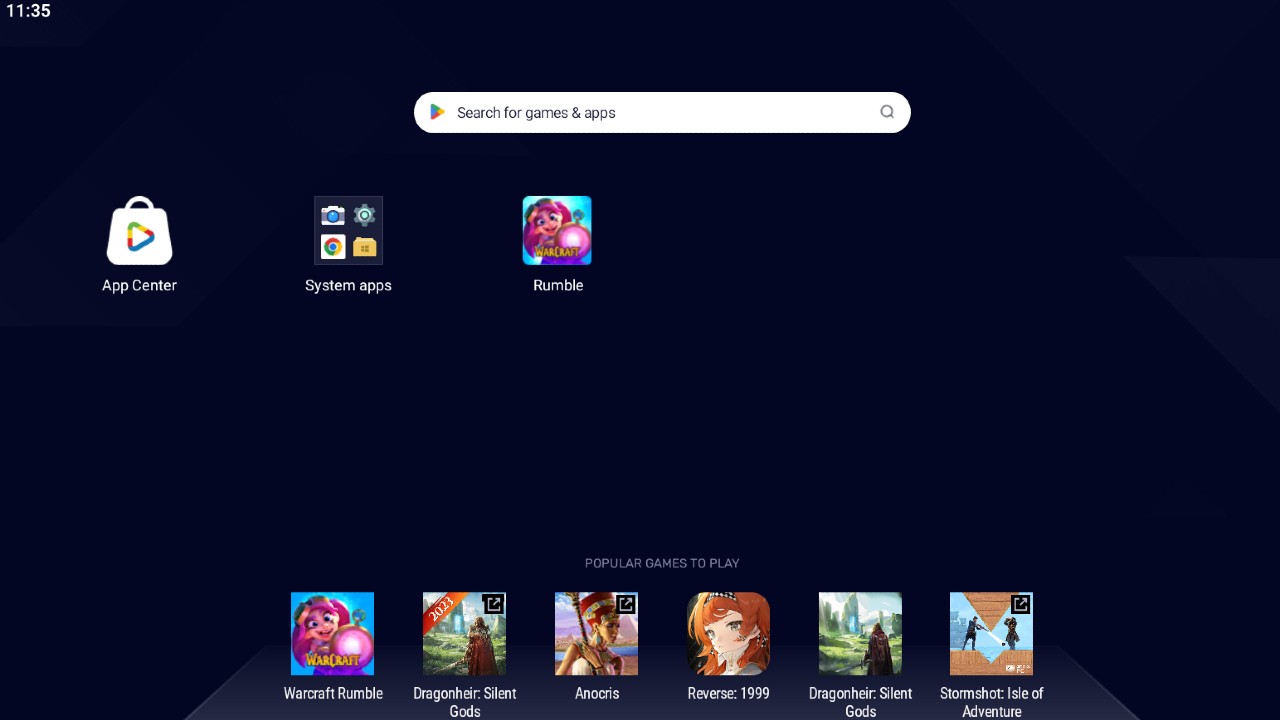This screenshot has width=1280, height=720.
Task: Launch the Rumble app on home screen
Action: coord(557,231)
